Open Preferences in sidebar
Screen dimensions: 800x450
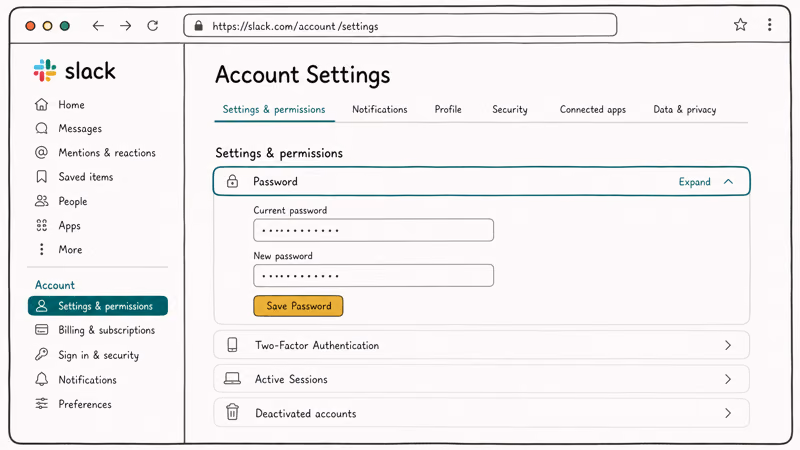pos(85,404)
